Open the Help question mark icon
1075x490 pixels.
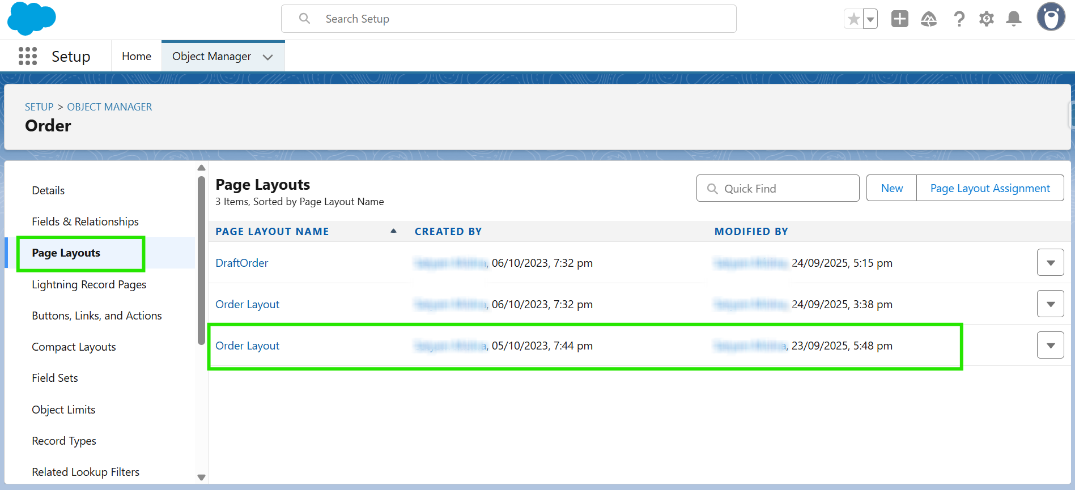coord(959,19)
